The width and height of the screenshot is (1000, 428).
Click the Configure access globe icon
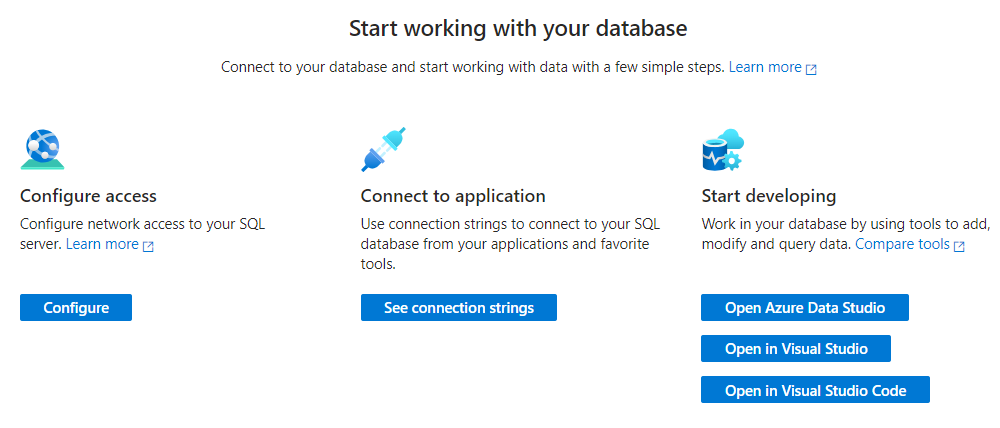tap(42, 151)
